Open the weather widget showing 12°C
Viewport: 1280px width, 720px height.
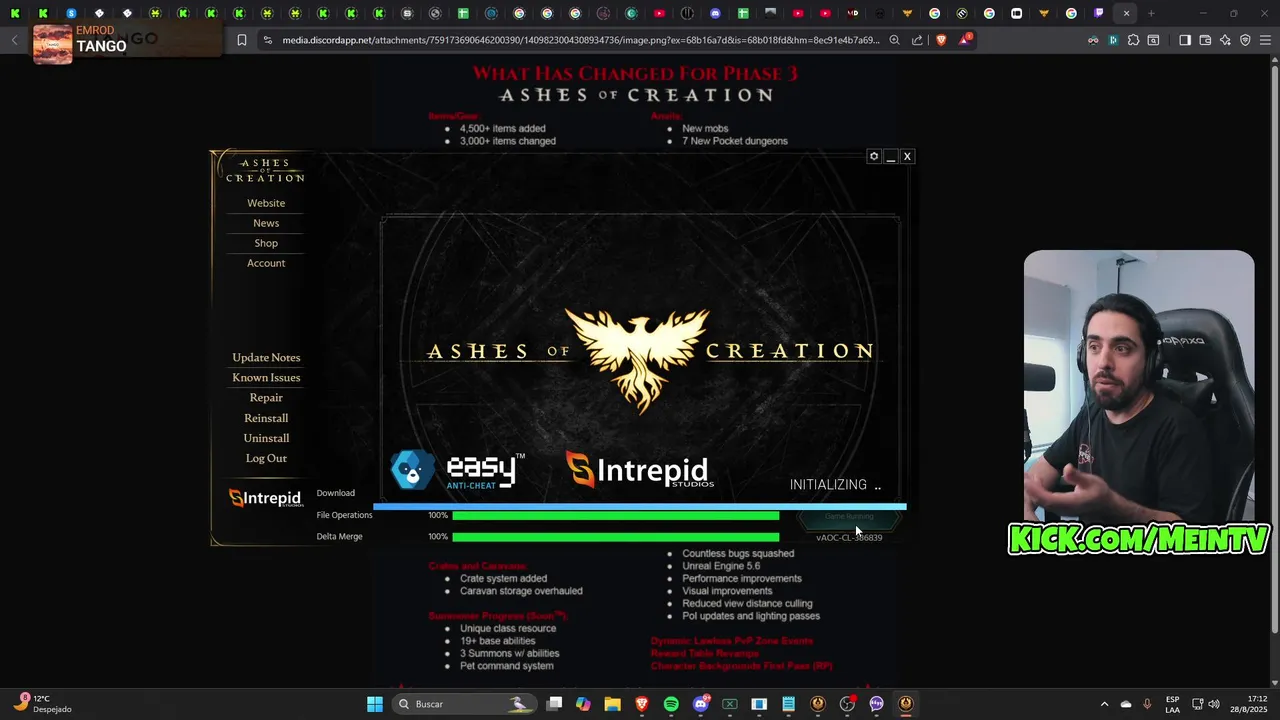[x=45, y=704]
